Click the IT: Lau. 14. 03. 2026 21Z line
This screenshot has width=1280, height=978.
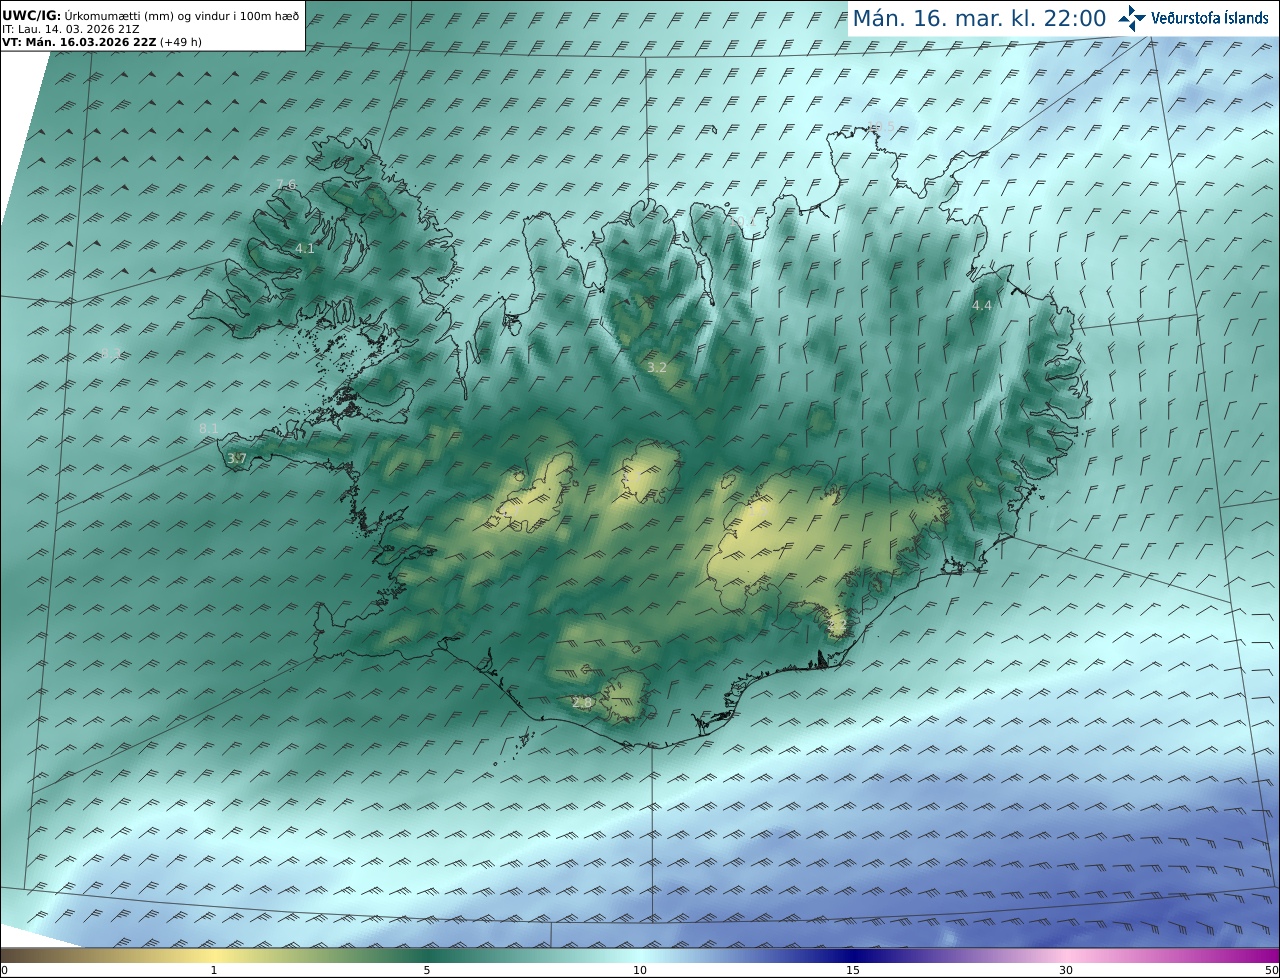point(70,29)
